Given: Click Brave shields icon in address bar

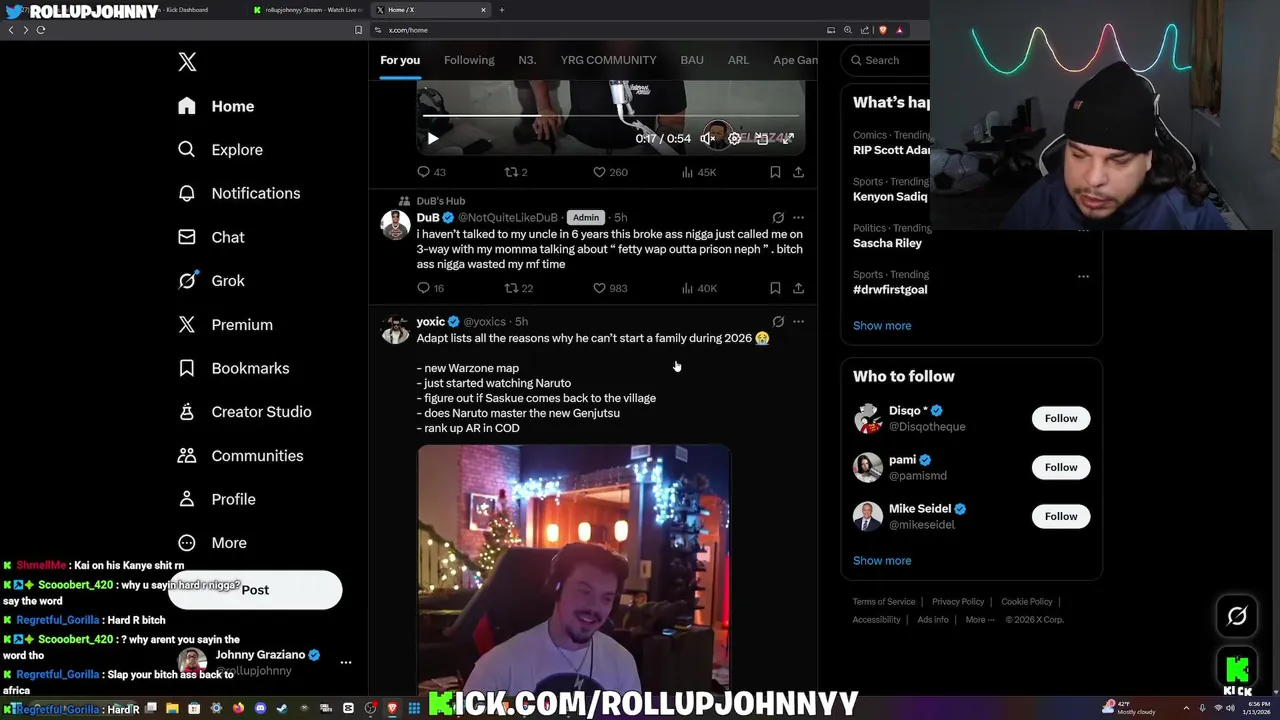Looking at the screenshot, I should (x=882, y=30).
